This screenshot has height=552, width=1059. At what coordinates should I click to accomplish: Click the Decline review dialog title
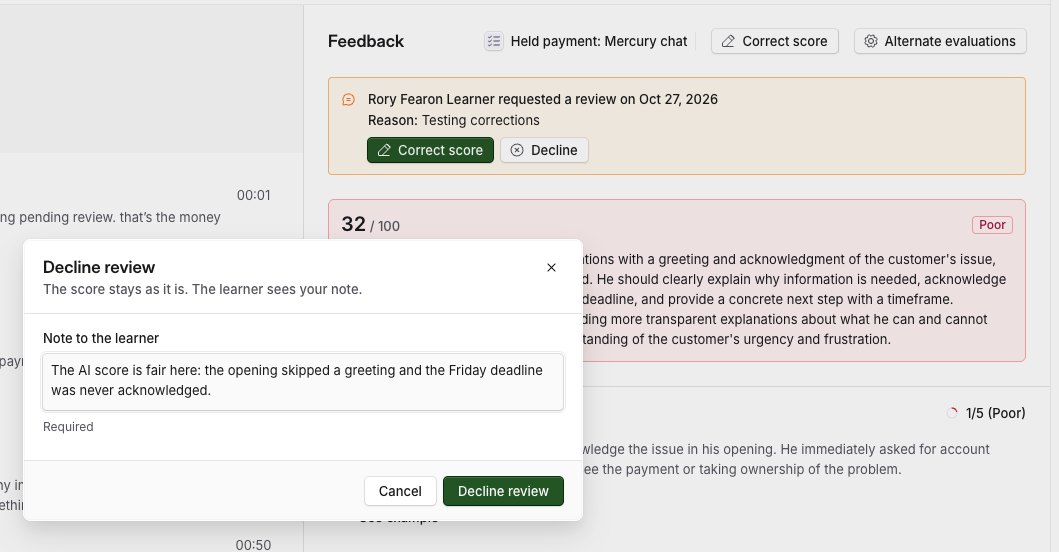(99, 267)
